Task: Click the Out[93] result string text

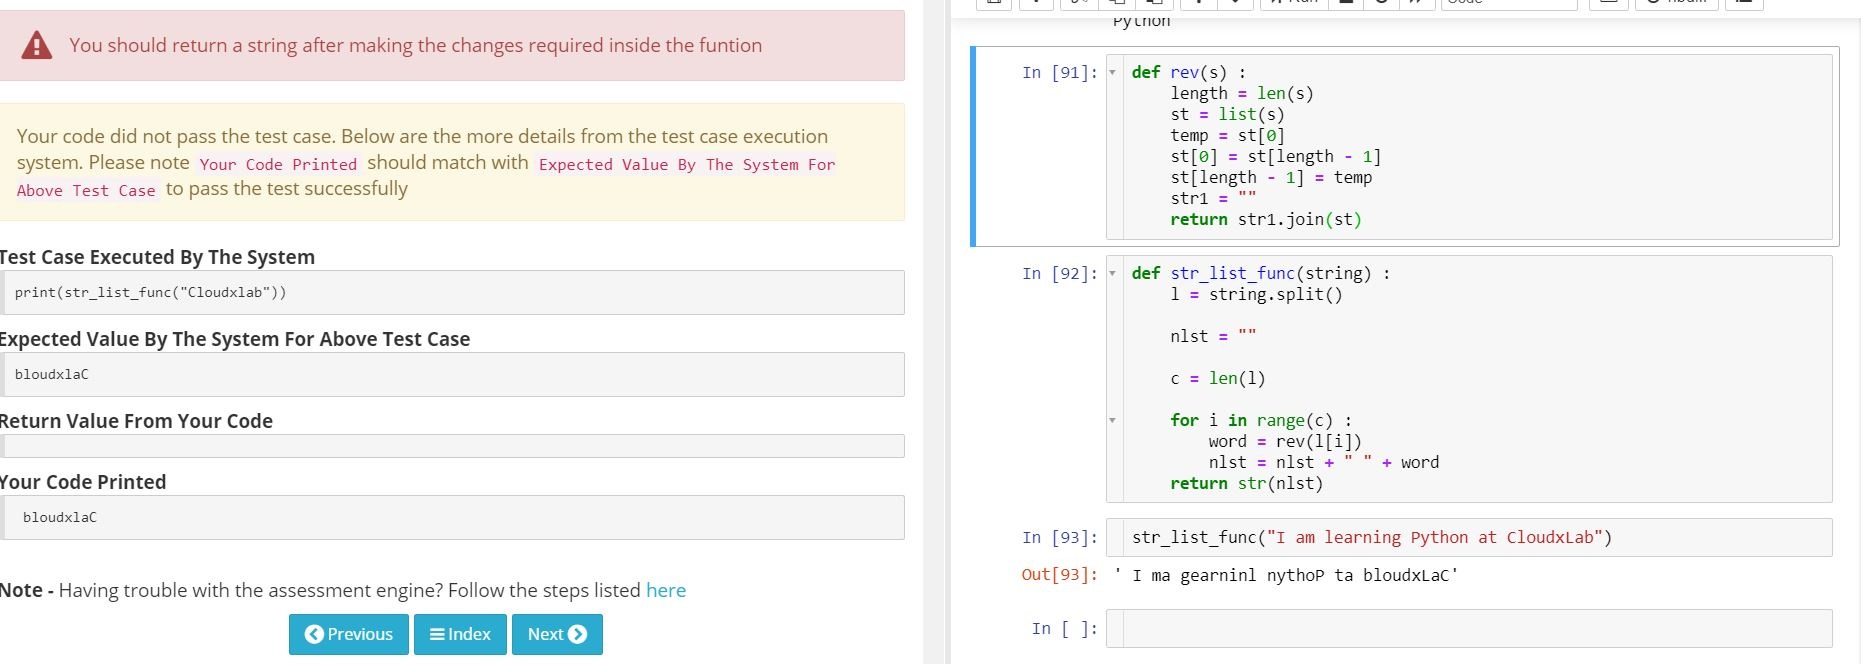Action: tap(1286, 575)
